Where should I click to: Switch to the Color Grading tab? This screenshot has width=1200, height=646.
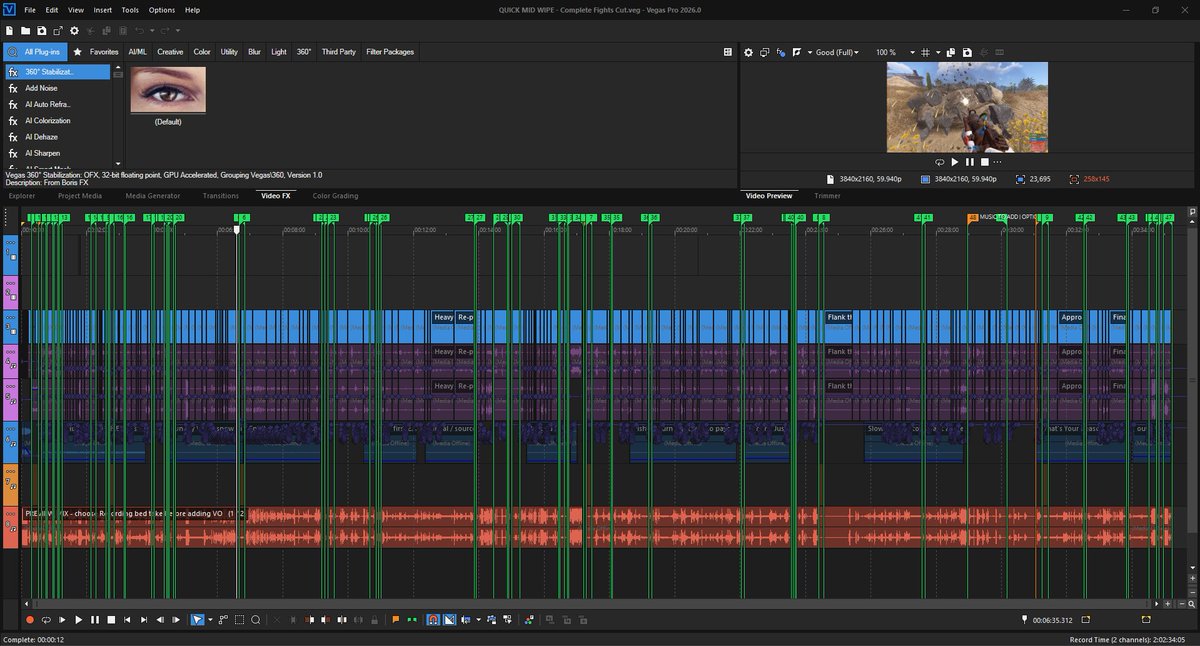pyautogui.click(x=335, y=196)
